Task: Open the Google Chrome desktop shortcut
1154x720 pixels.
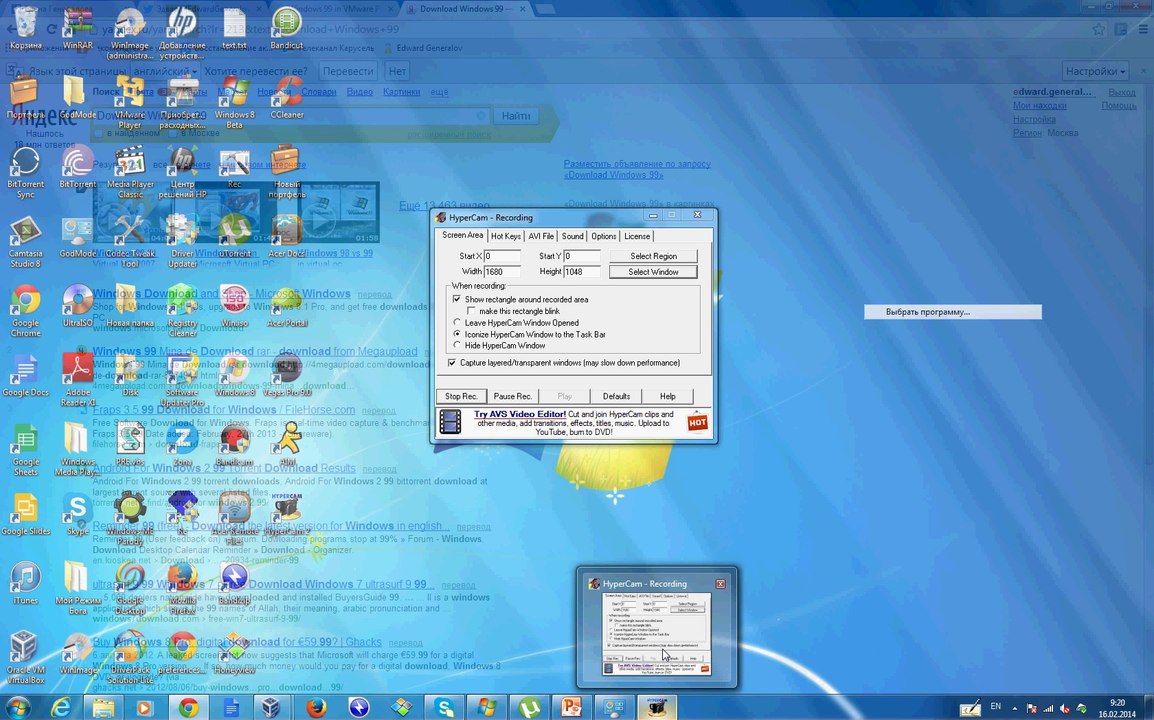Action: pos(25,311)
